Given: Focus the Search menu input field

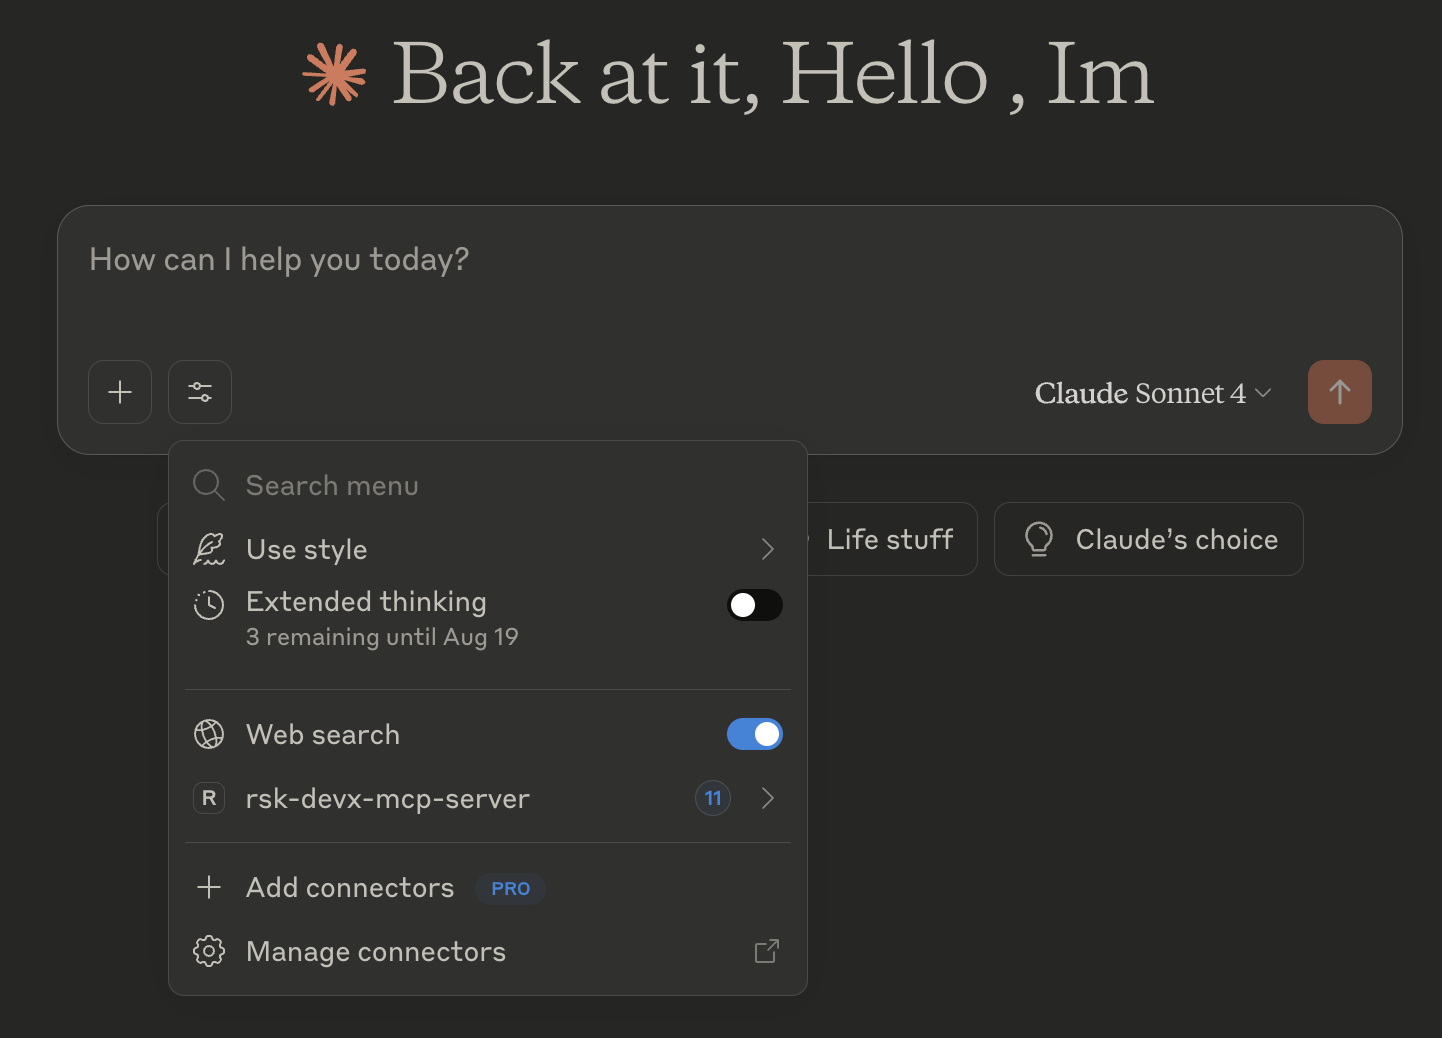Looking at the screenshot, I should tap(488, 485).
